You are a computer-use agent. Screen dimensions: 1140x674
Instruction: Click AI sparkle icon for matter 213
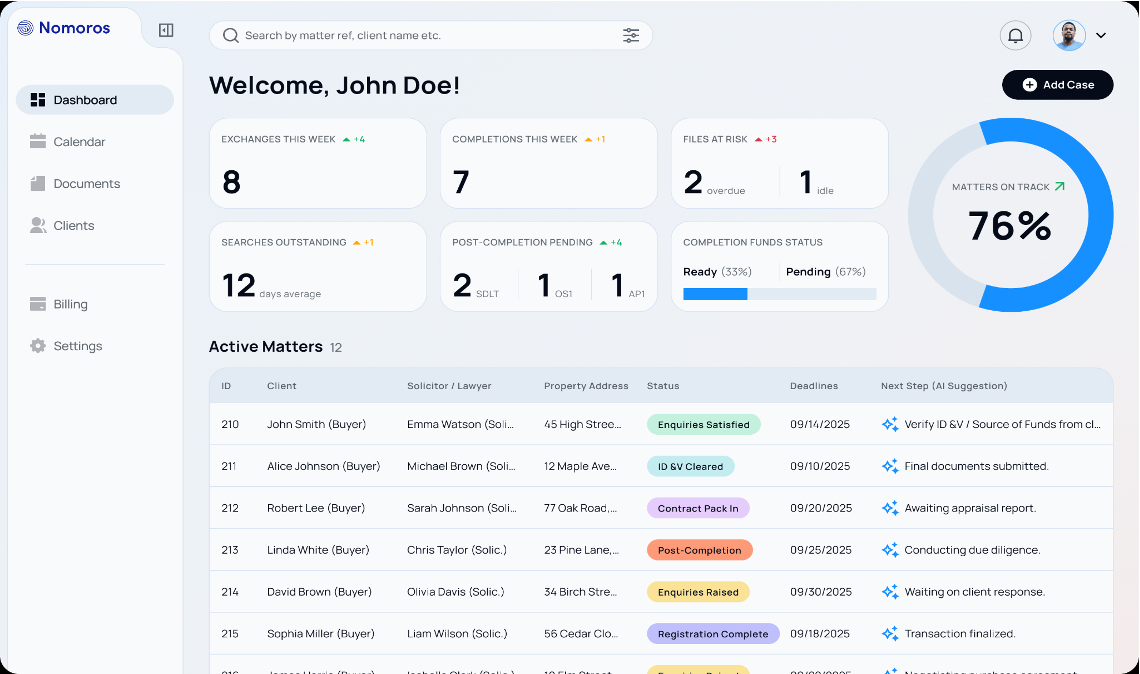point(889,550)
